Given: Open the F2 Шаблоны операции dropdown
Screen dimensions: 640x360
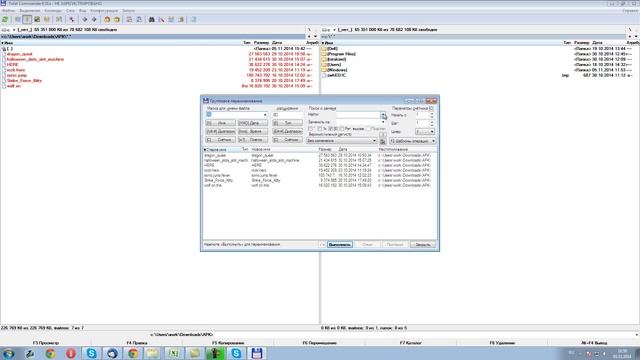Looking at the screenshot, I should click(x=412, y=141).
